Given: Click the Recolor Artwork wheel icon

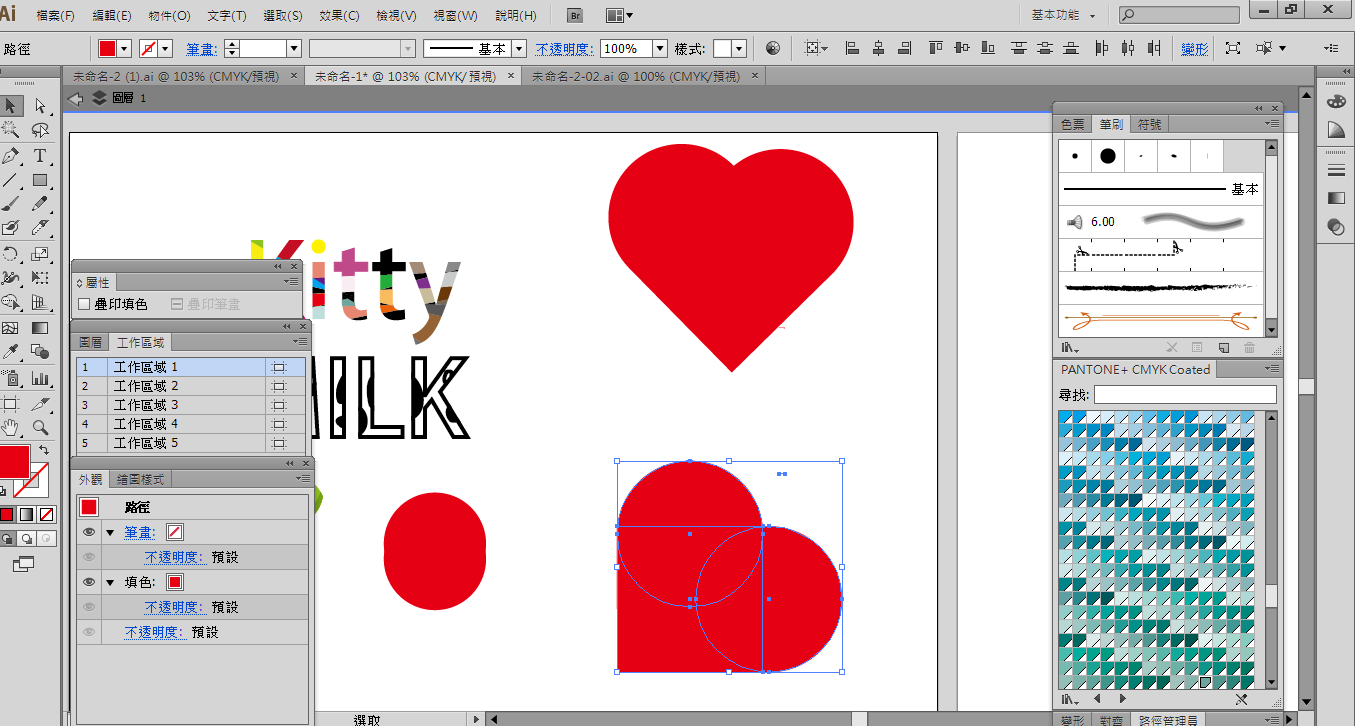Looking at the screenshot, I should tap(773, 48).
